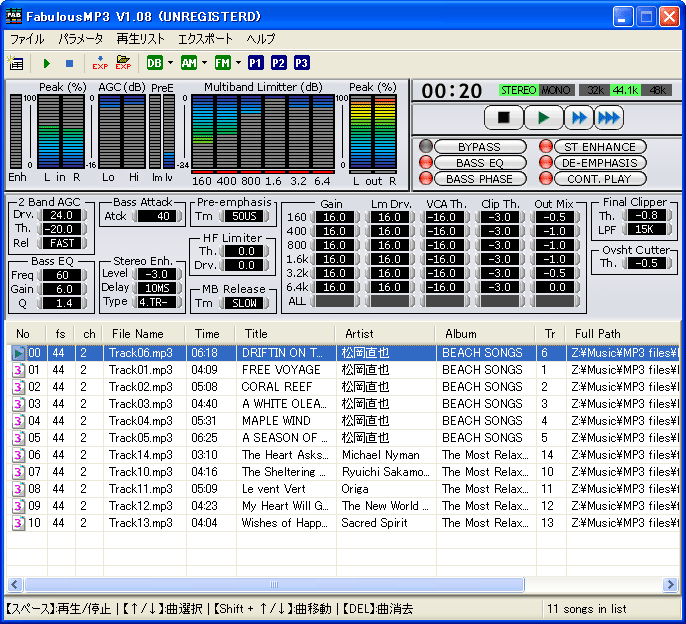Switch output to MONO
Screen dimensions: 686x624
556,90
